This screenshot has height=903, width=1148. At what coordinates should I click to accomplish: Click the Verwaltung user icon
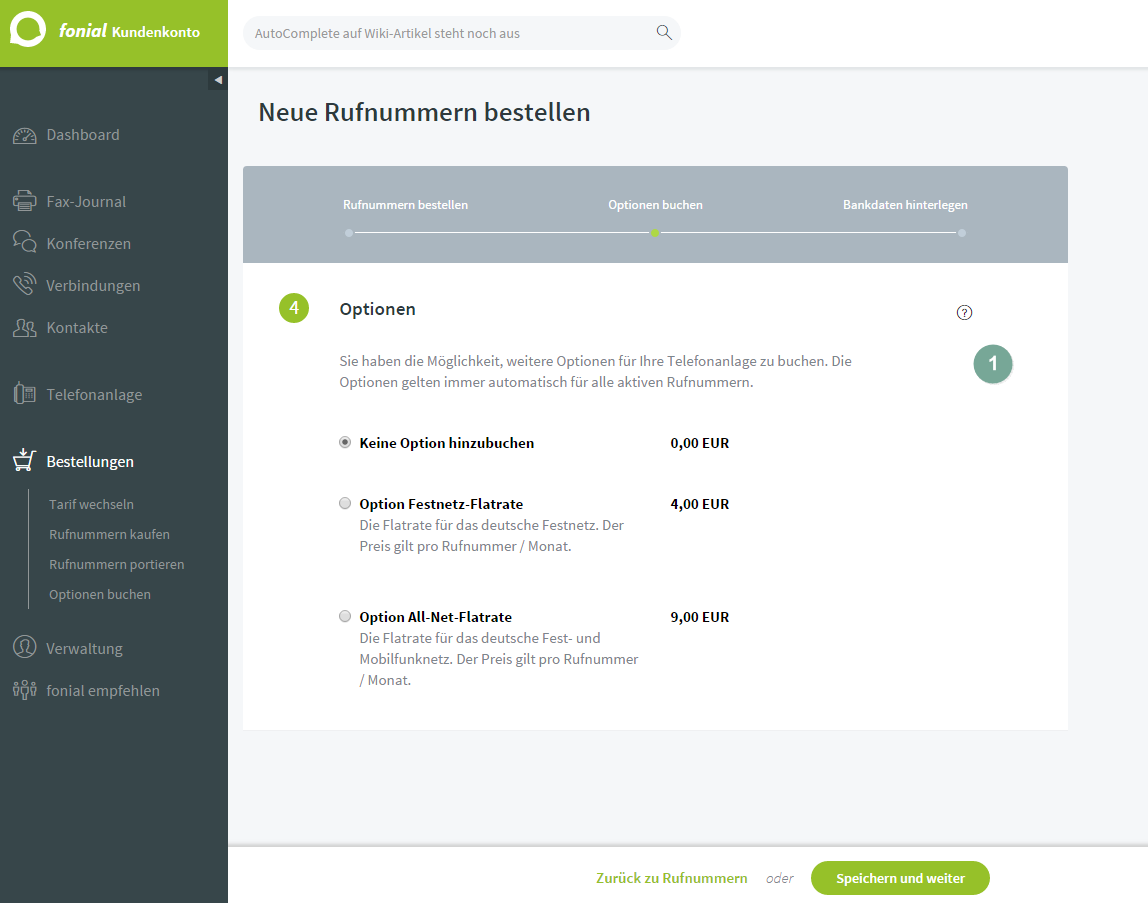pos(24,647)
